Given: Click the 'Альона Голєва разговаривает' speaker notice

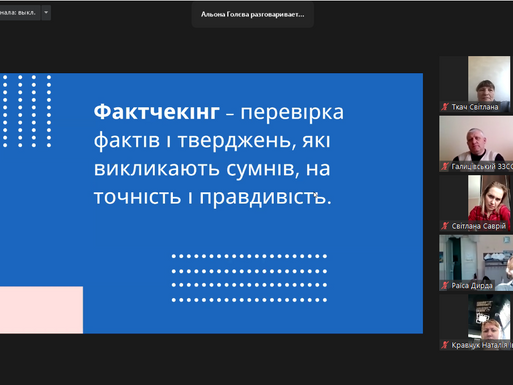Looking at the screenshot, I should coord(252,14).
